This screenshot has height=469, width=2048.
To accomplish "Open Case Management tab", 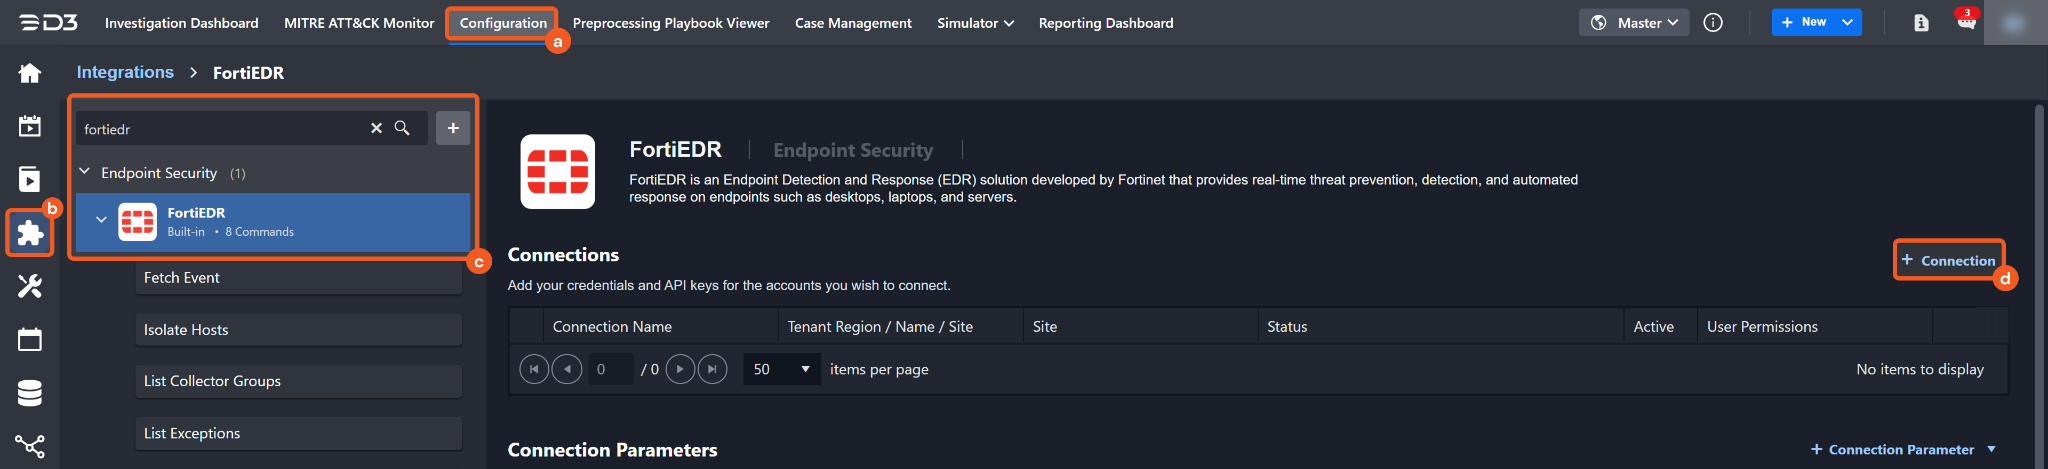I will click(853, 23).
